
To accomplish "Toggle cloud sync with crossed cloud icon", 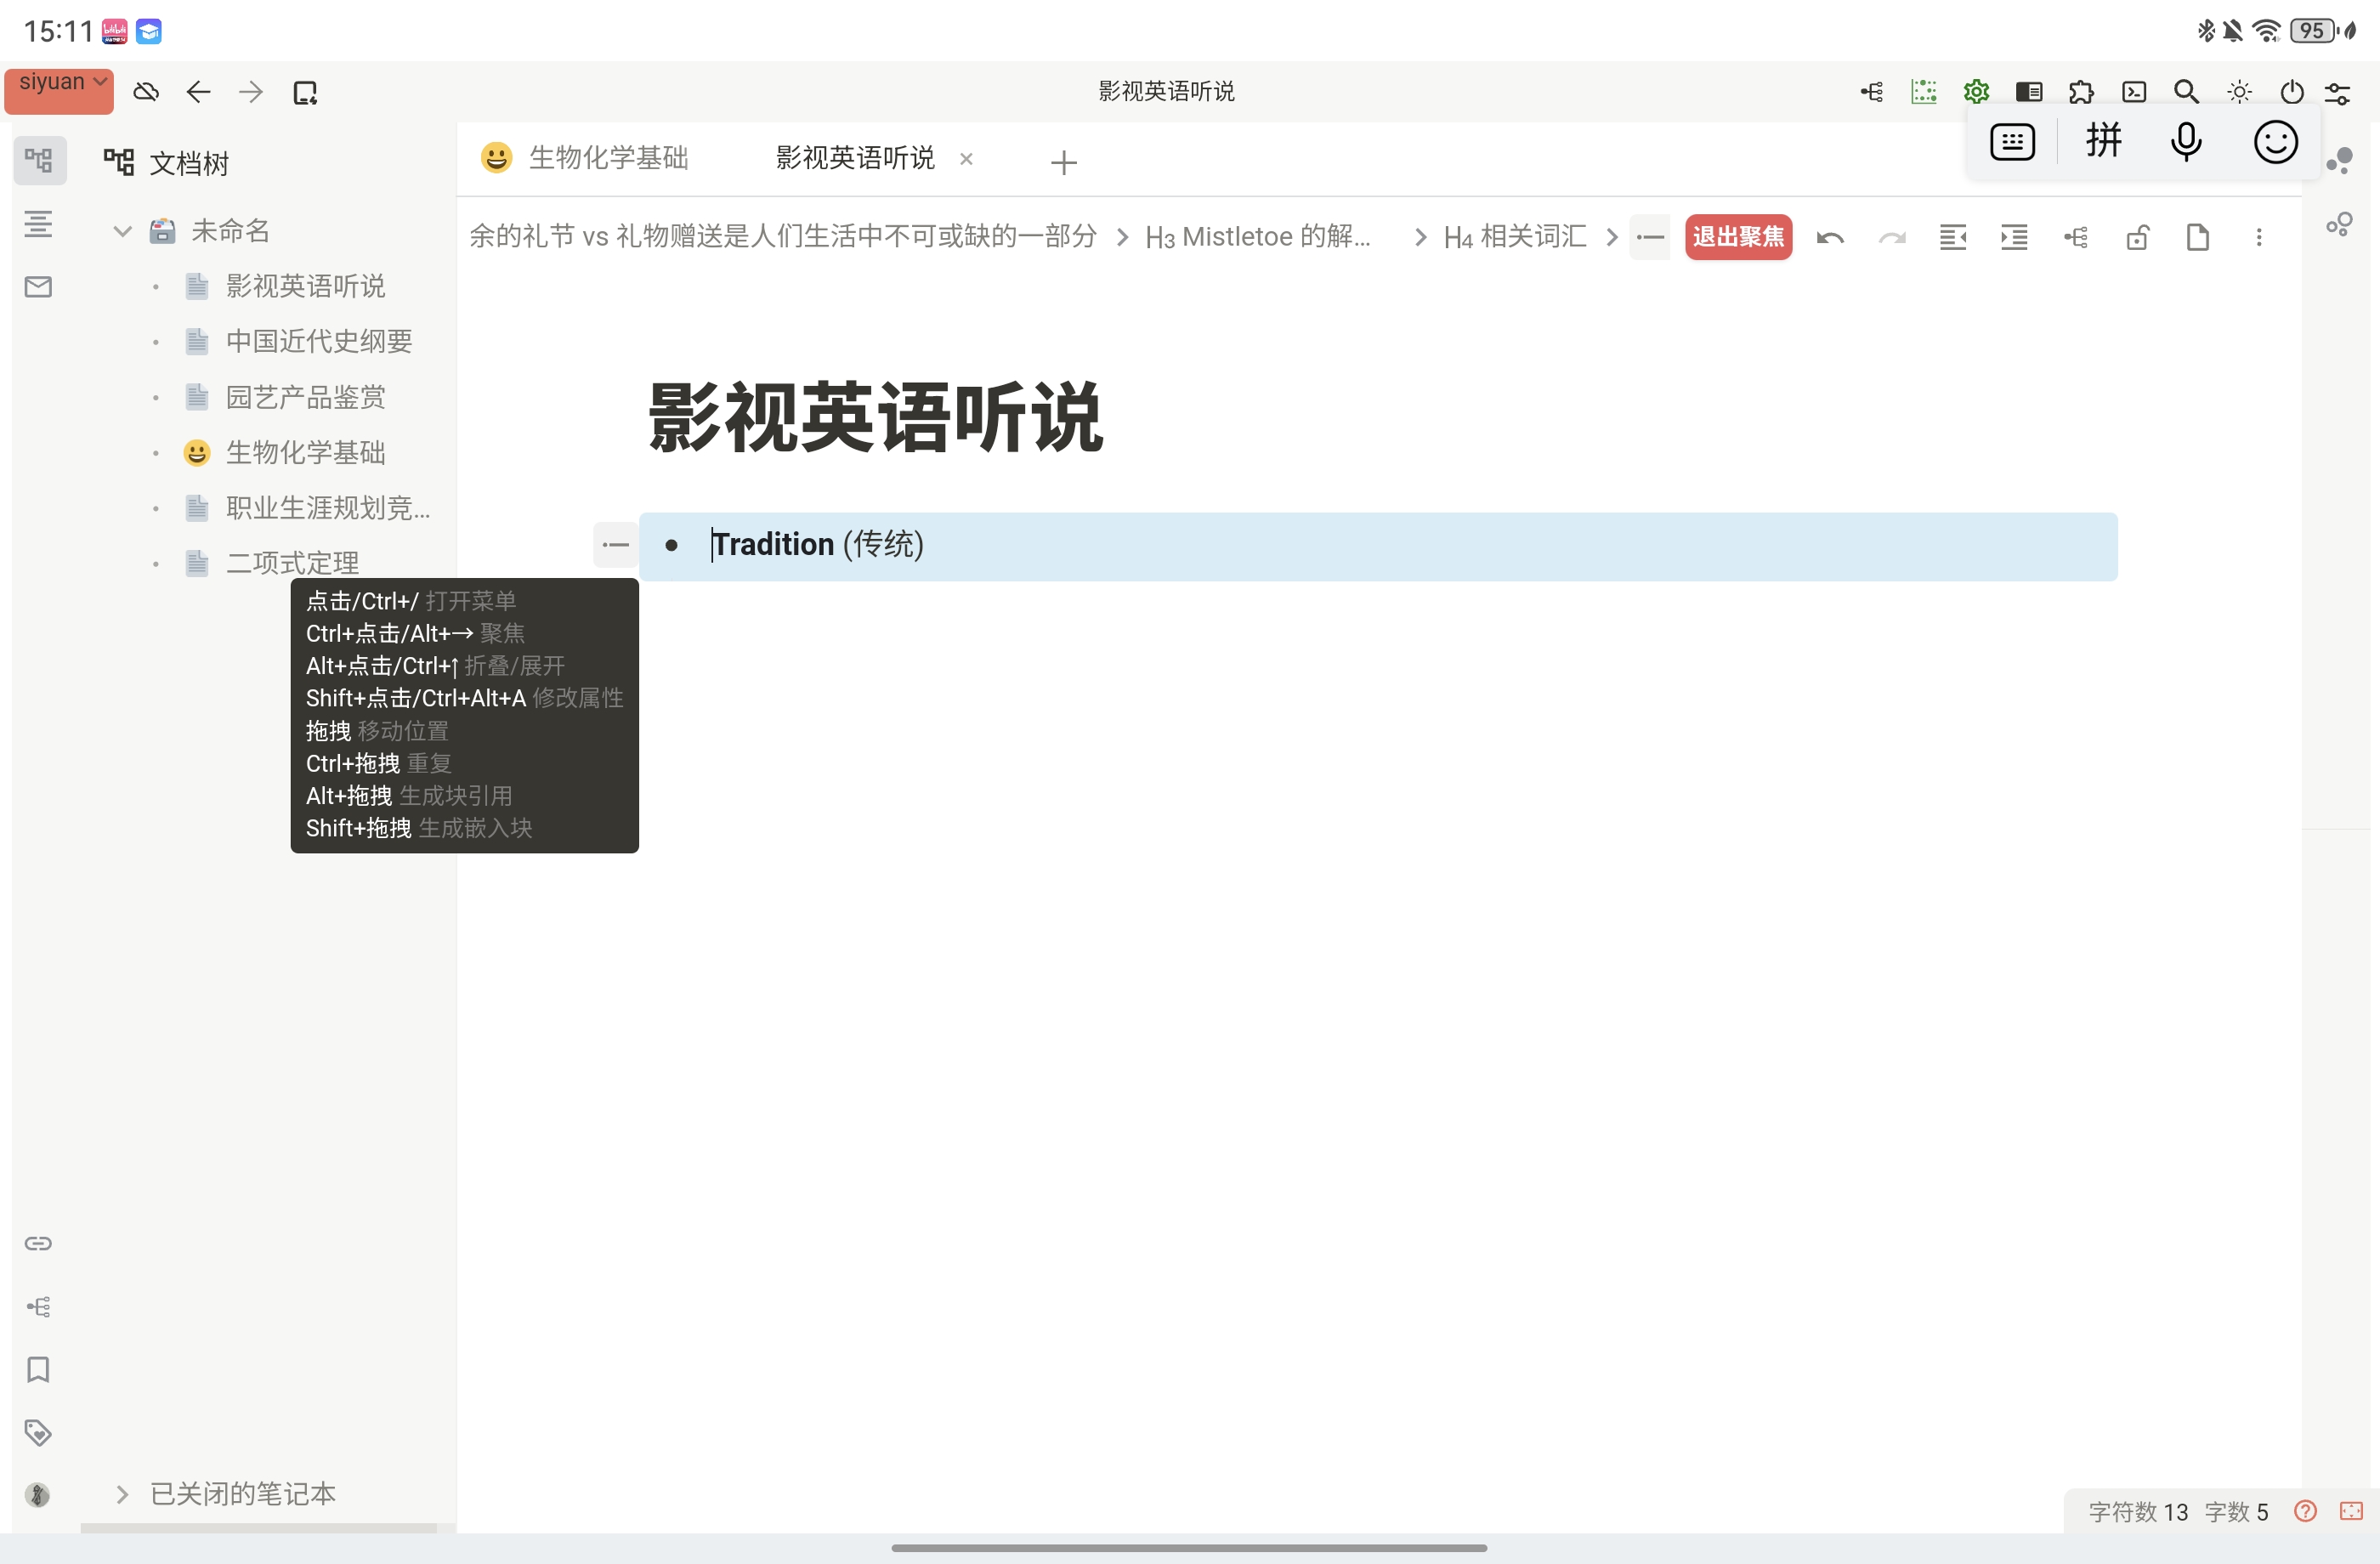I will tap(146, 91).
